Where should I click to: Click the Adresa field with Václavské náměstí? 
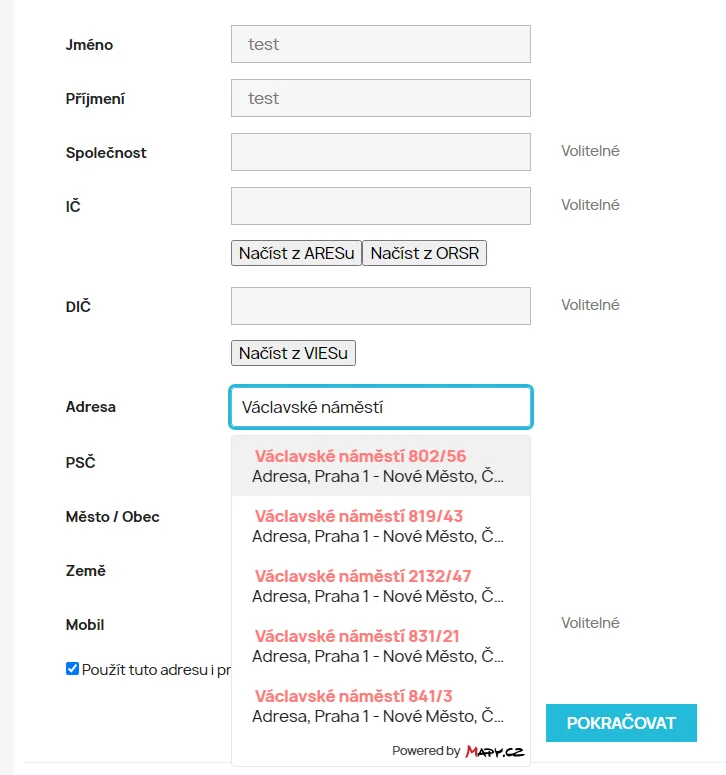coord(380,407)
